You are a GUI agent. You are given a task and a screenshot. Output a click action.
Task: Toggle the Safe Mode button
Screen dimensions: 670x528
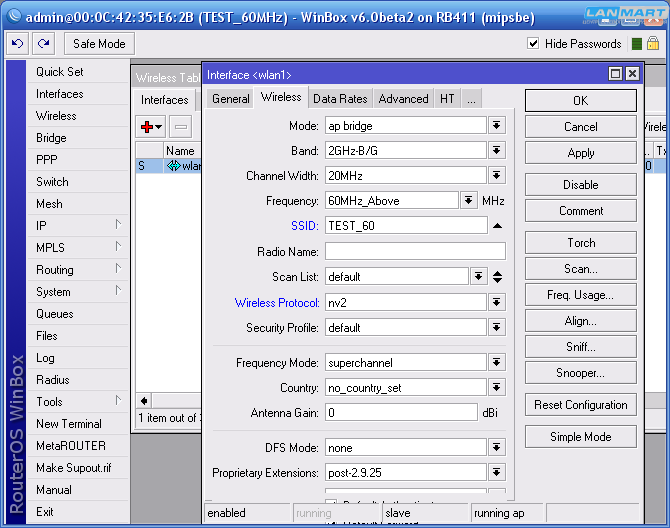[x=99, y=44]
